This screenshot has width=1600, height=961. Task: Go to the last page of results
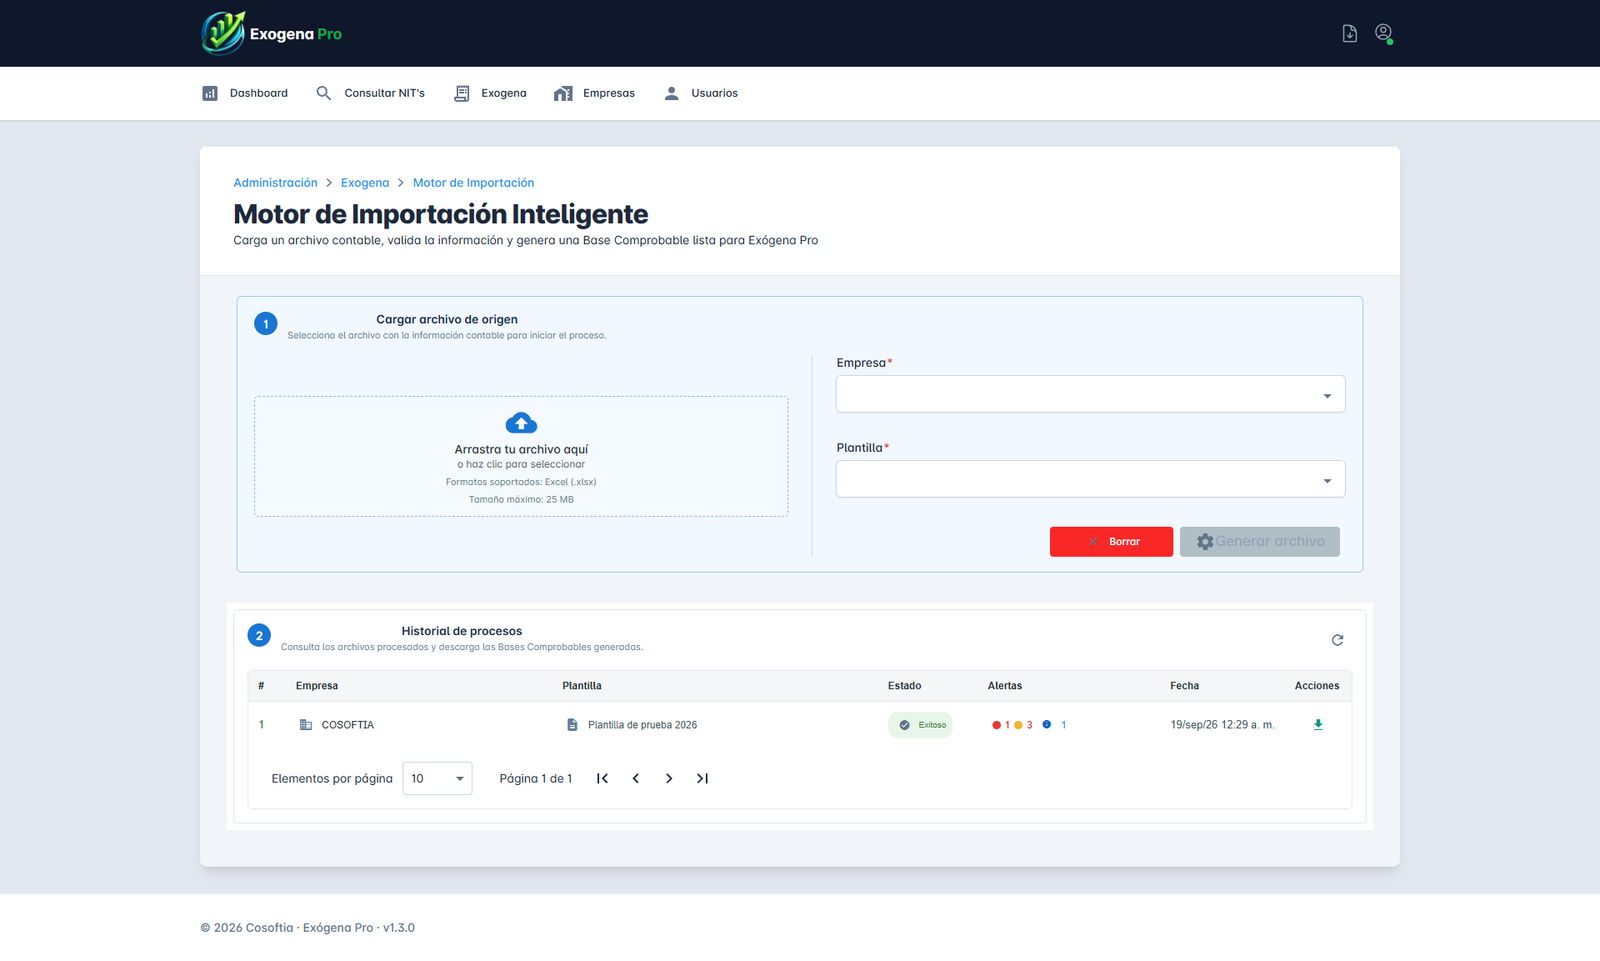[x=702, y=778]
